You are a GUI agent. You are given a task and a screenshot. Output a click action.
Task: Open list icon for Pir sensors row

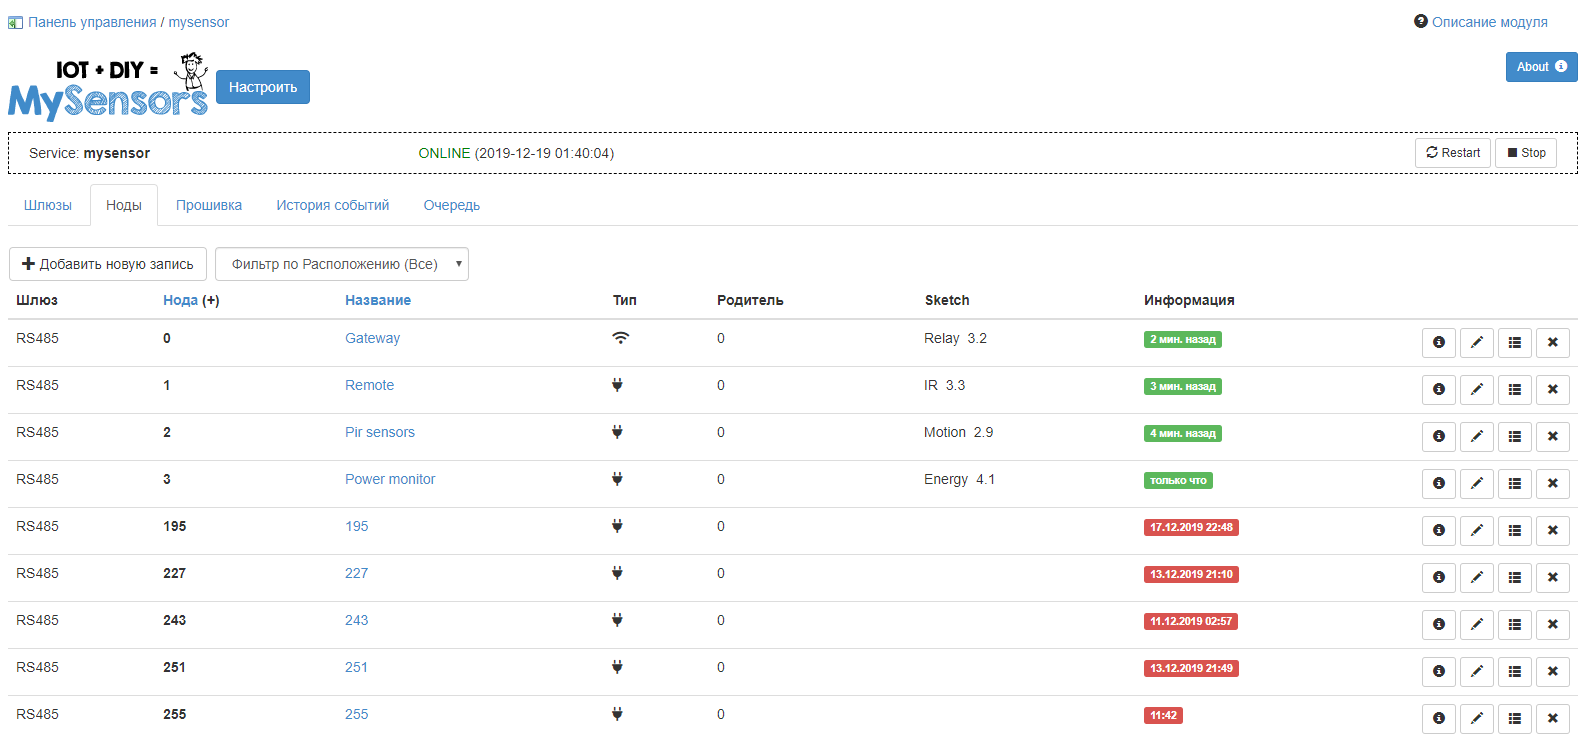click(x=1514, y=436)
